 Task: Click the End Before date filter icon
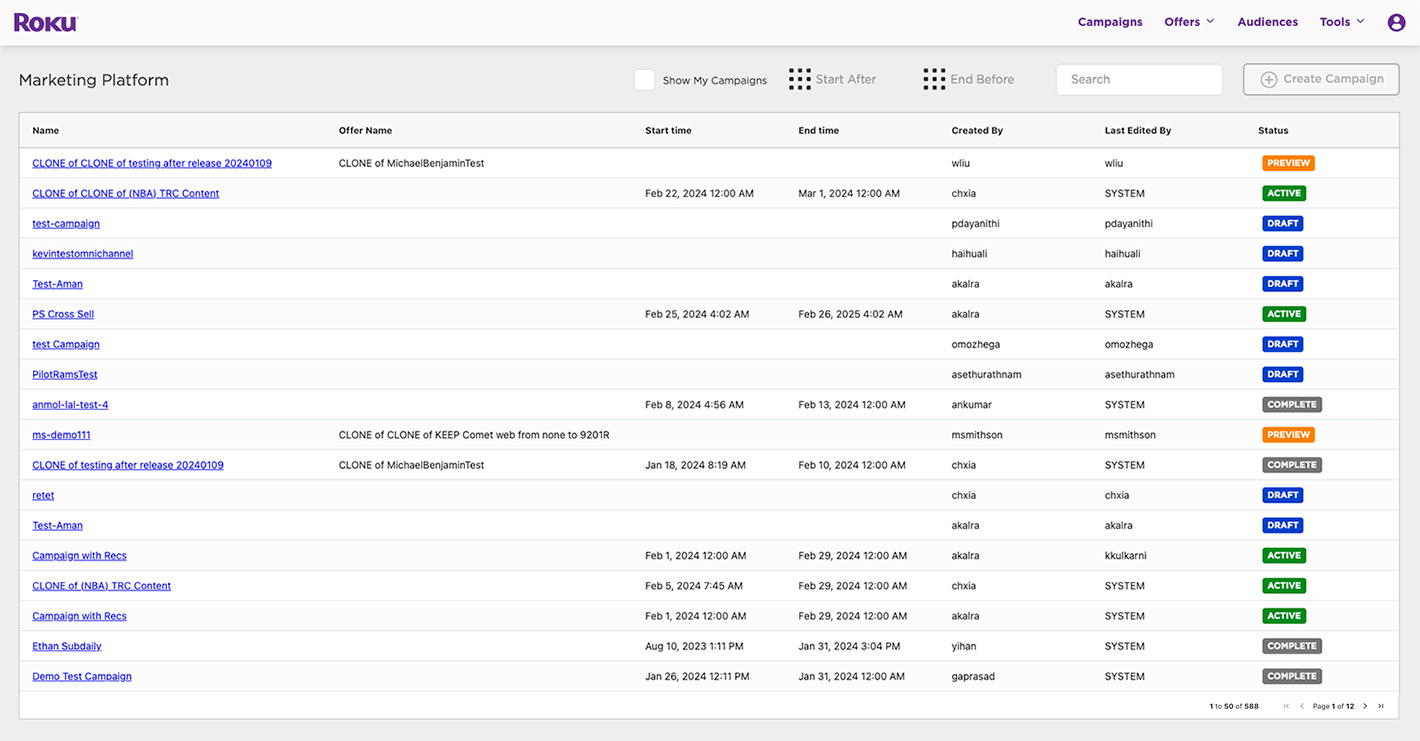click(x=934, y=78)
